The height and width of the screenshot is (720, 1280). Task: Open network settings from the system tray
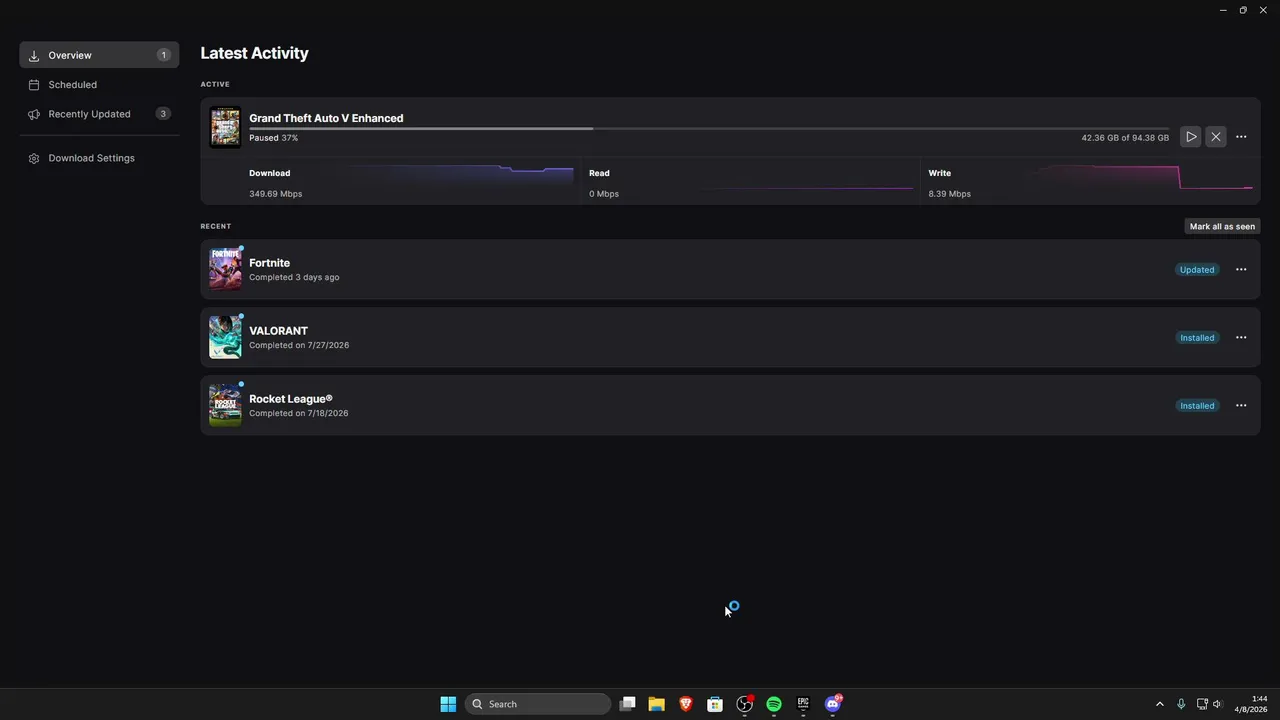click(1202, 704)
